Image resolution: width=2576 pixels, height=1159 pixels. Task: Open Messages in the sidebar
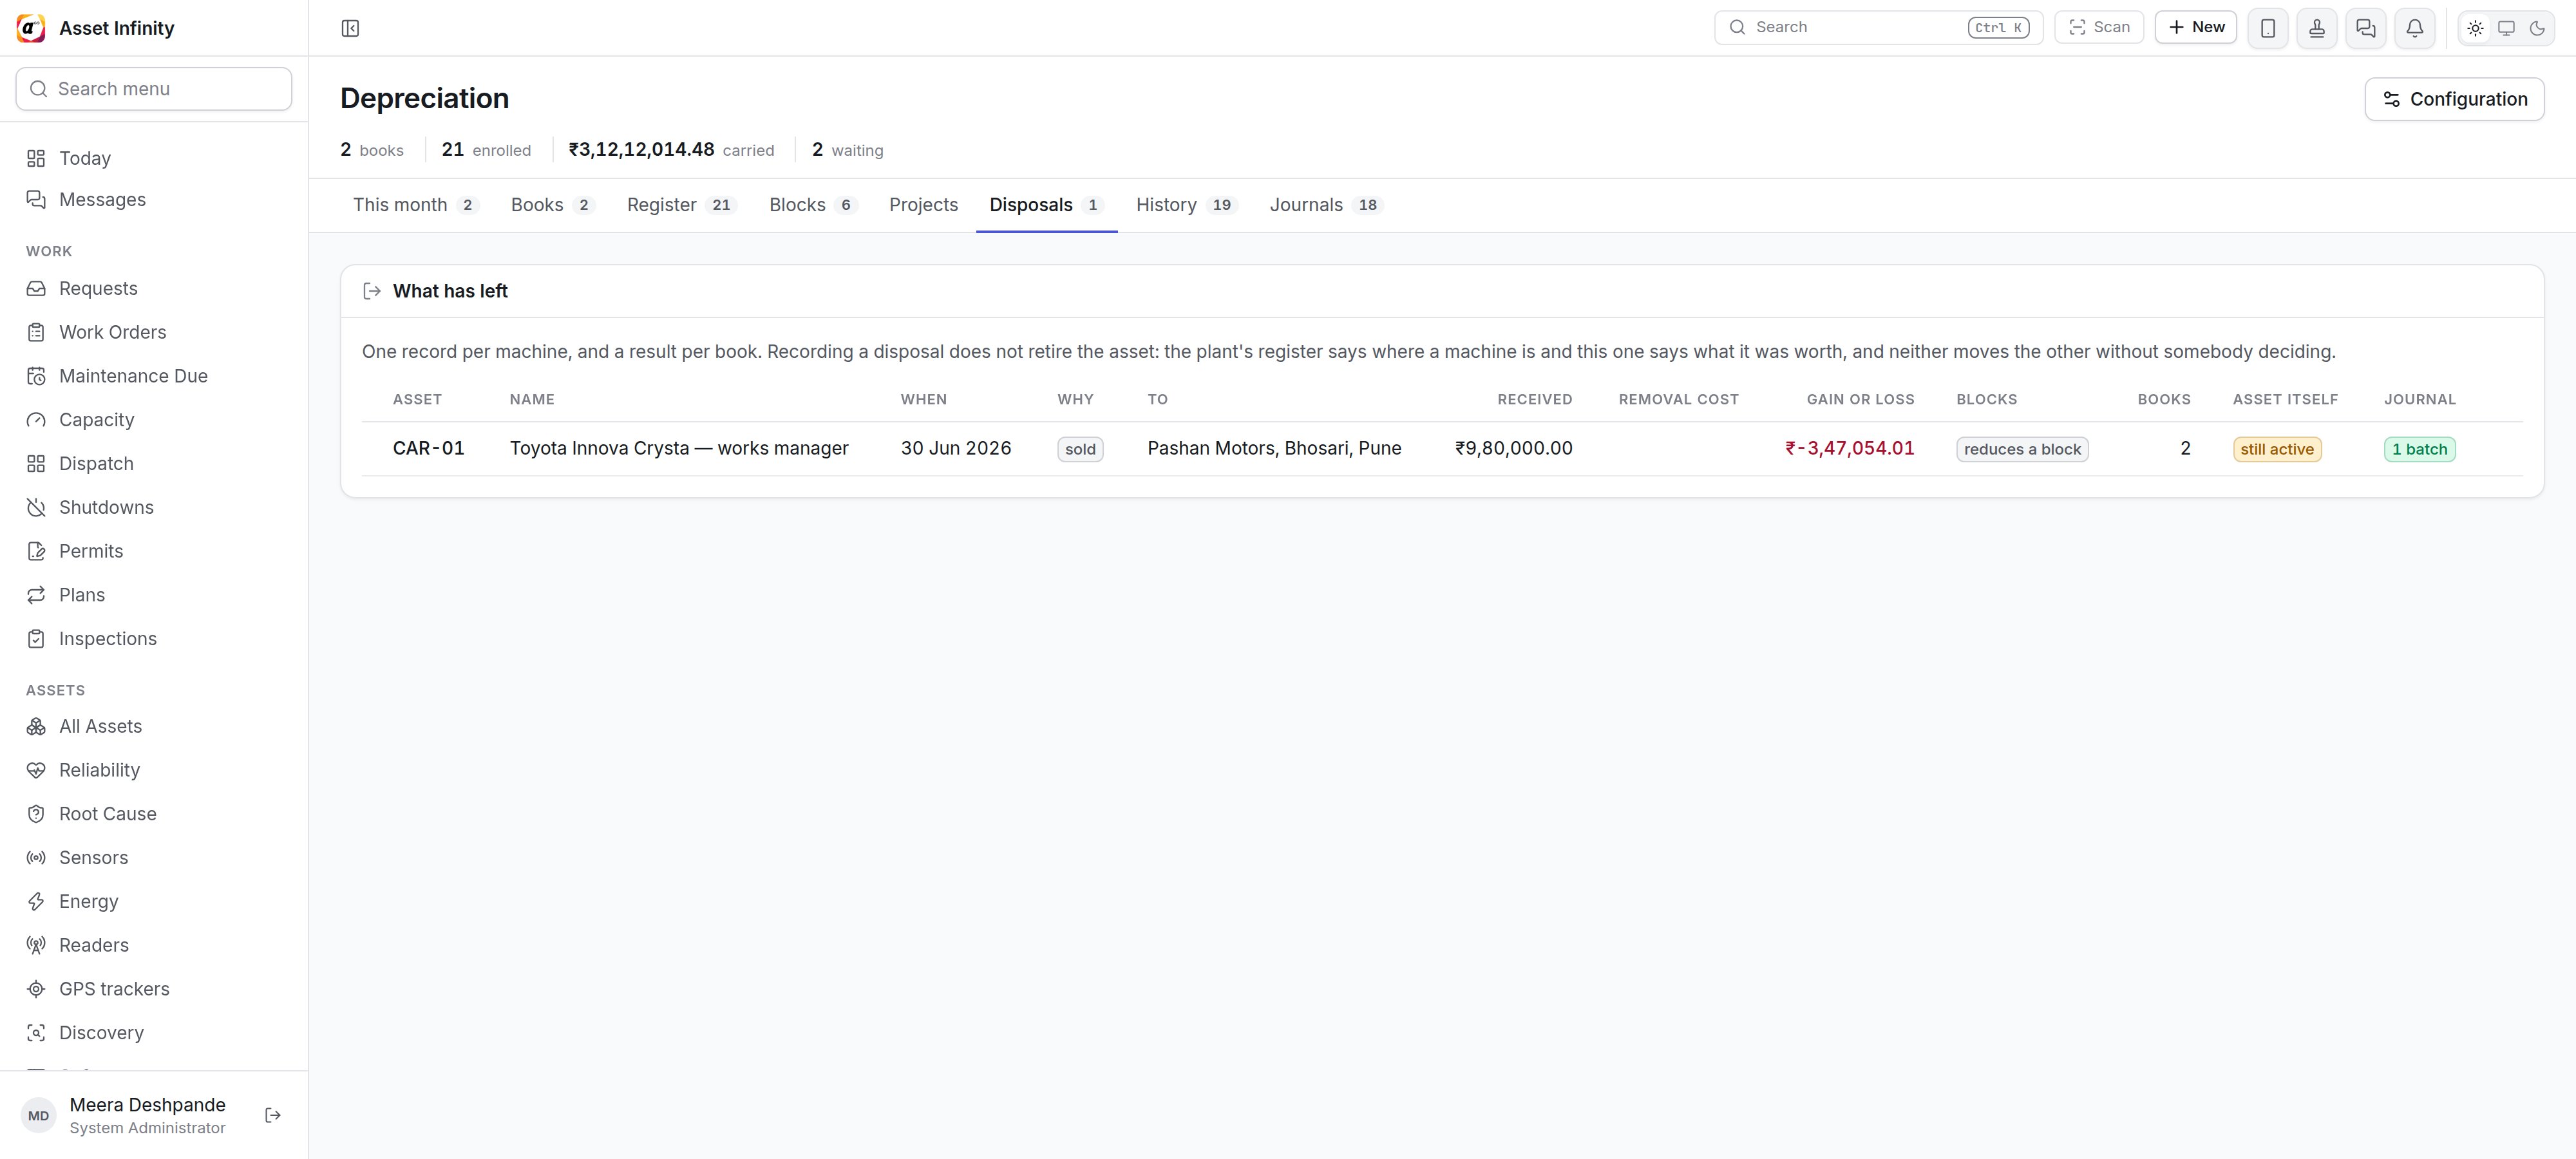point(154,200)
